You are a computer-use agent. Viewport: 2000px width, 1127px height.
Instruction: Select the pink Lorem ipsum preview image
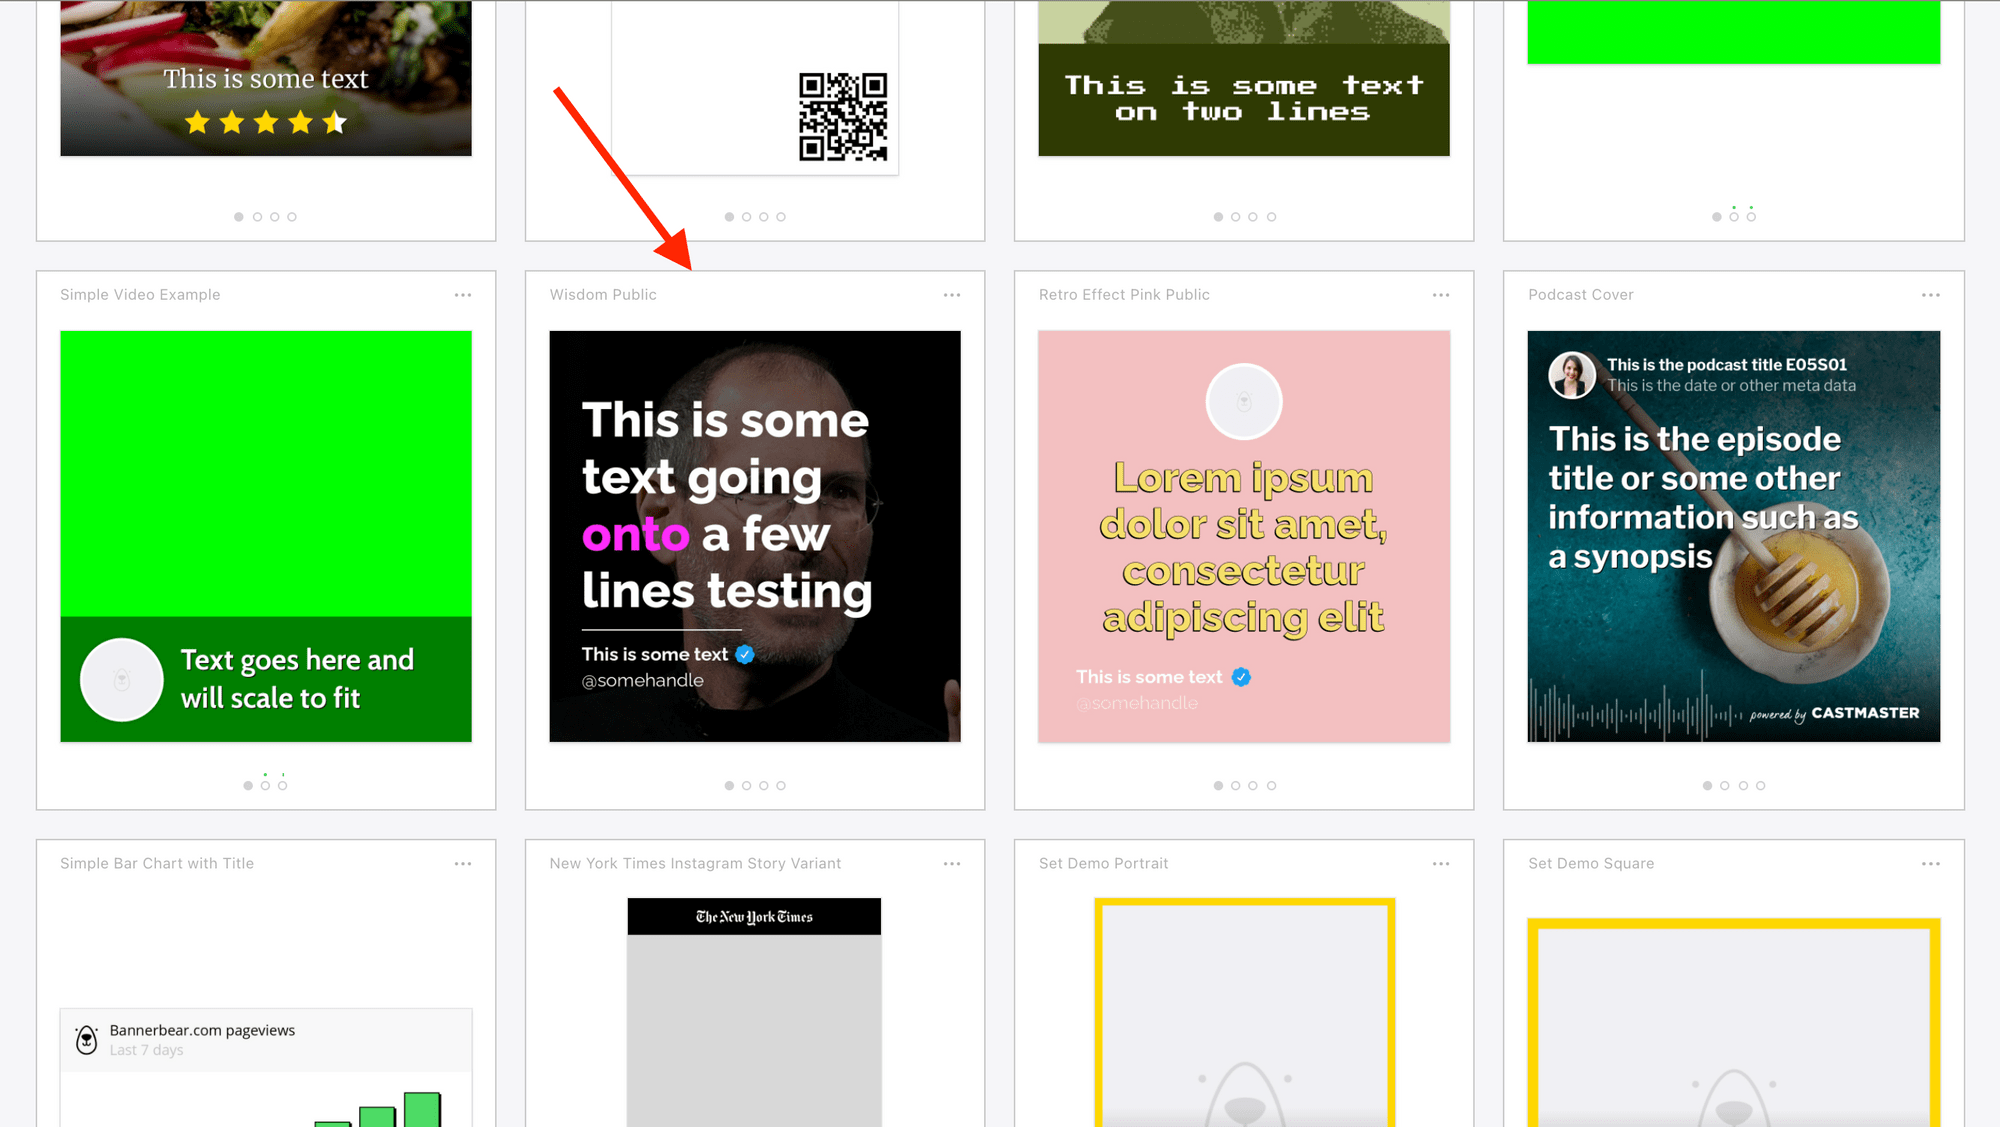pos(1244,536)
